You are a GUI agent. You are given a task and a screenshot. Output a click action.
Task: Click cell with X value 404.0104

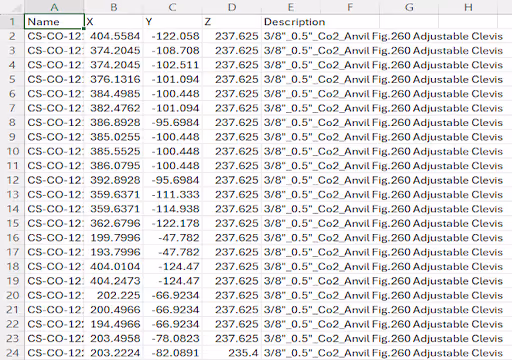coord(113,266)
